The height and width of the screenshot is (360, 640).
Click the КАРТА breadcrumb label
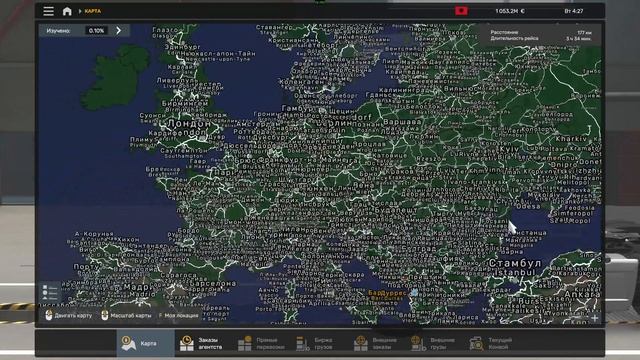93,11
